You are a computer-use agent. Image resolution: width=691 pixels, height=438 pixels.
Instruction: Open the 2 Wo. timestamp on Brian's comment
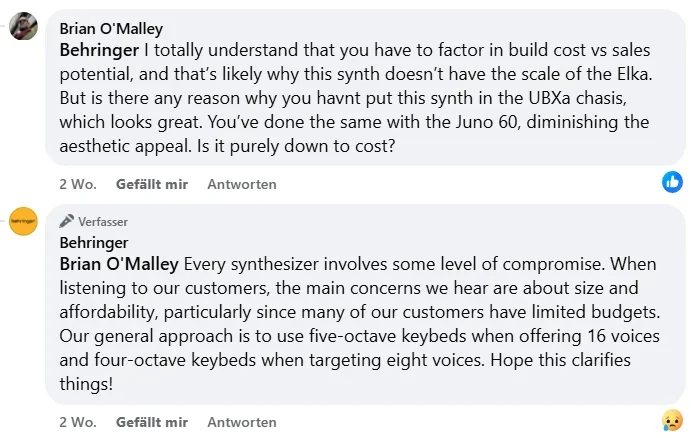77,185
